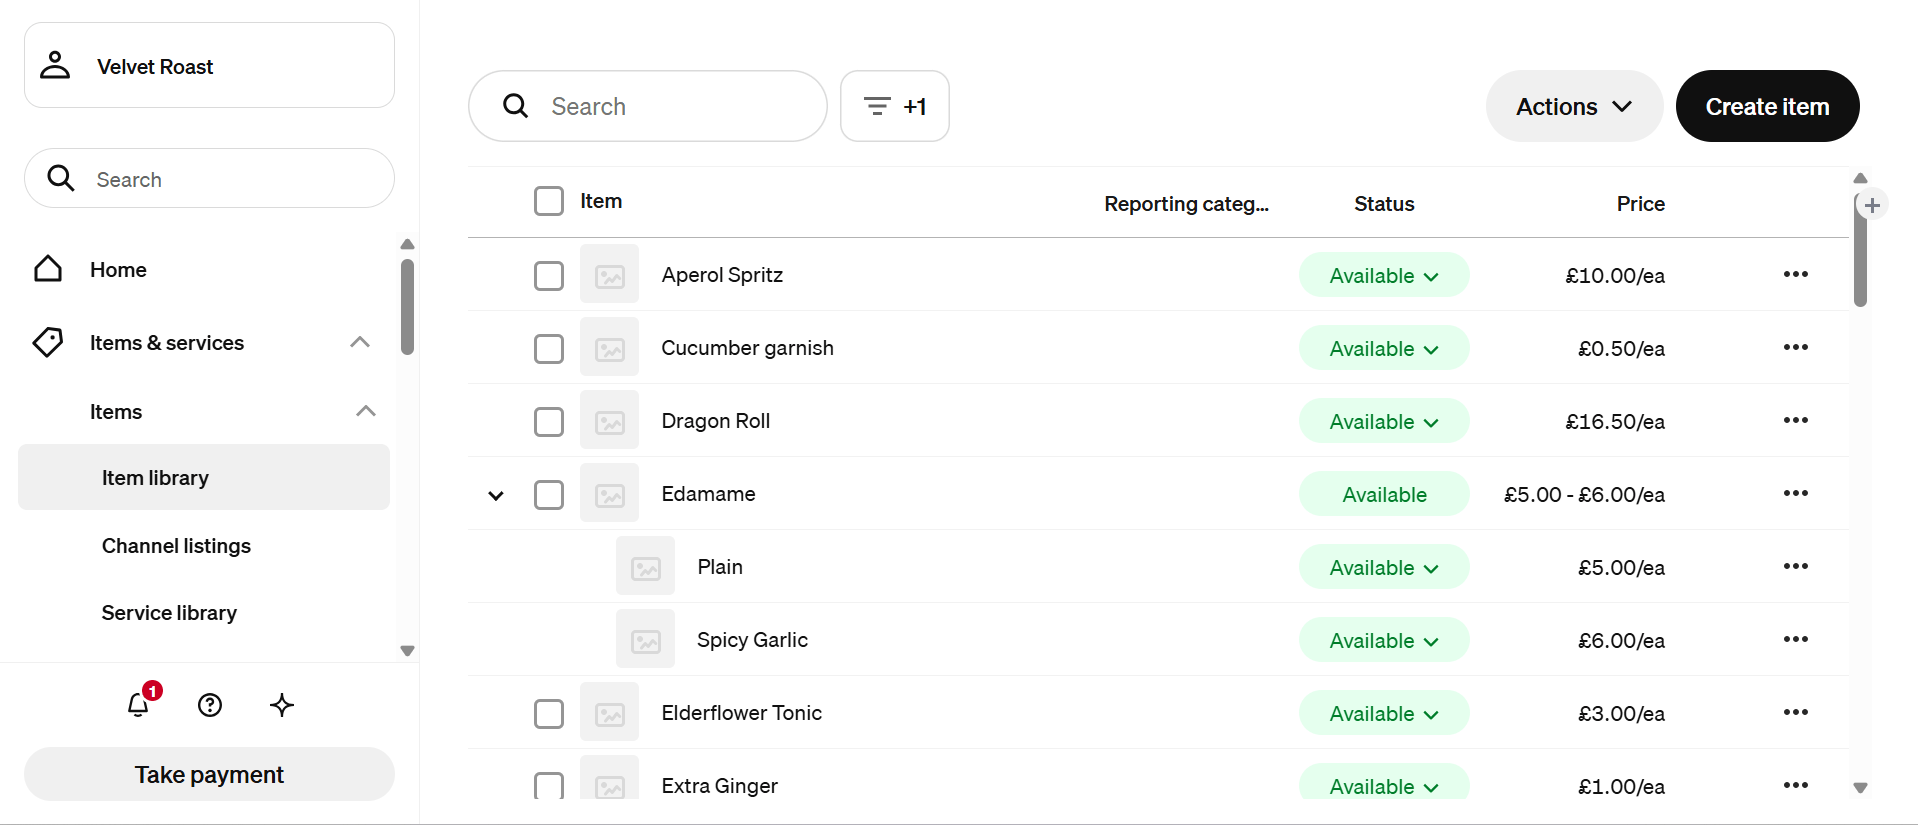1918x825 pixels.
Task: Click the Items & services menu label
Action: click(167, 342)
